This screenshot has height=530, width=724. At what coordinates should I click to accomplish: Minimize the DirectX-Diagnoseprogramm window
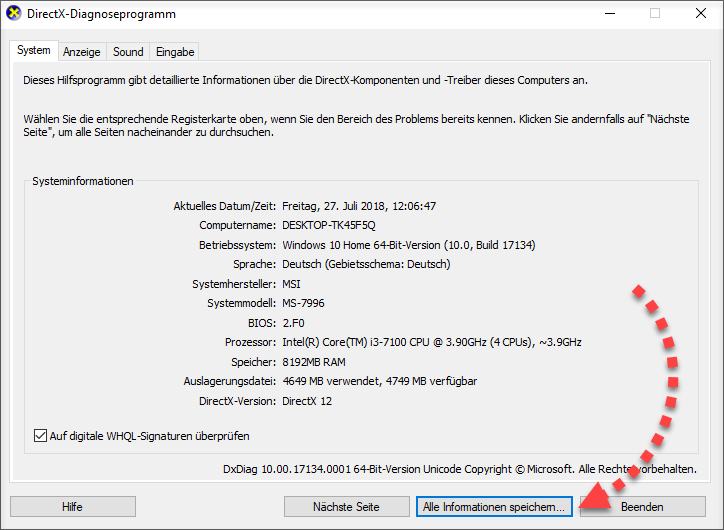click(x=610, y=13)
